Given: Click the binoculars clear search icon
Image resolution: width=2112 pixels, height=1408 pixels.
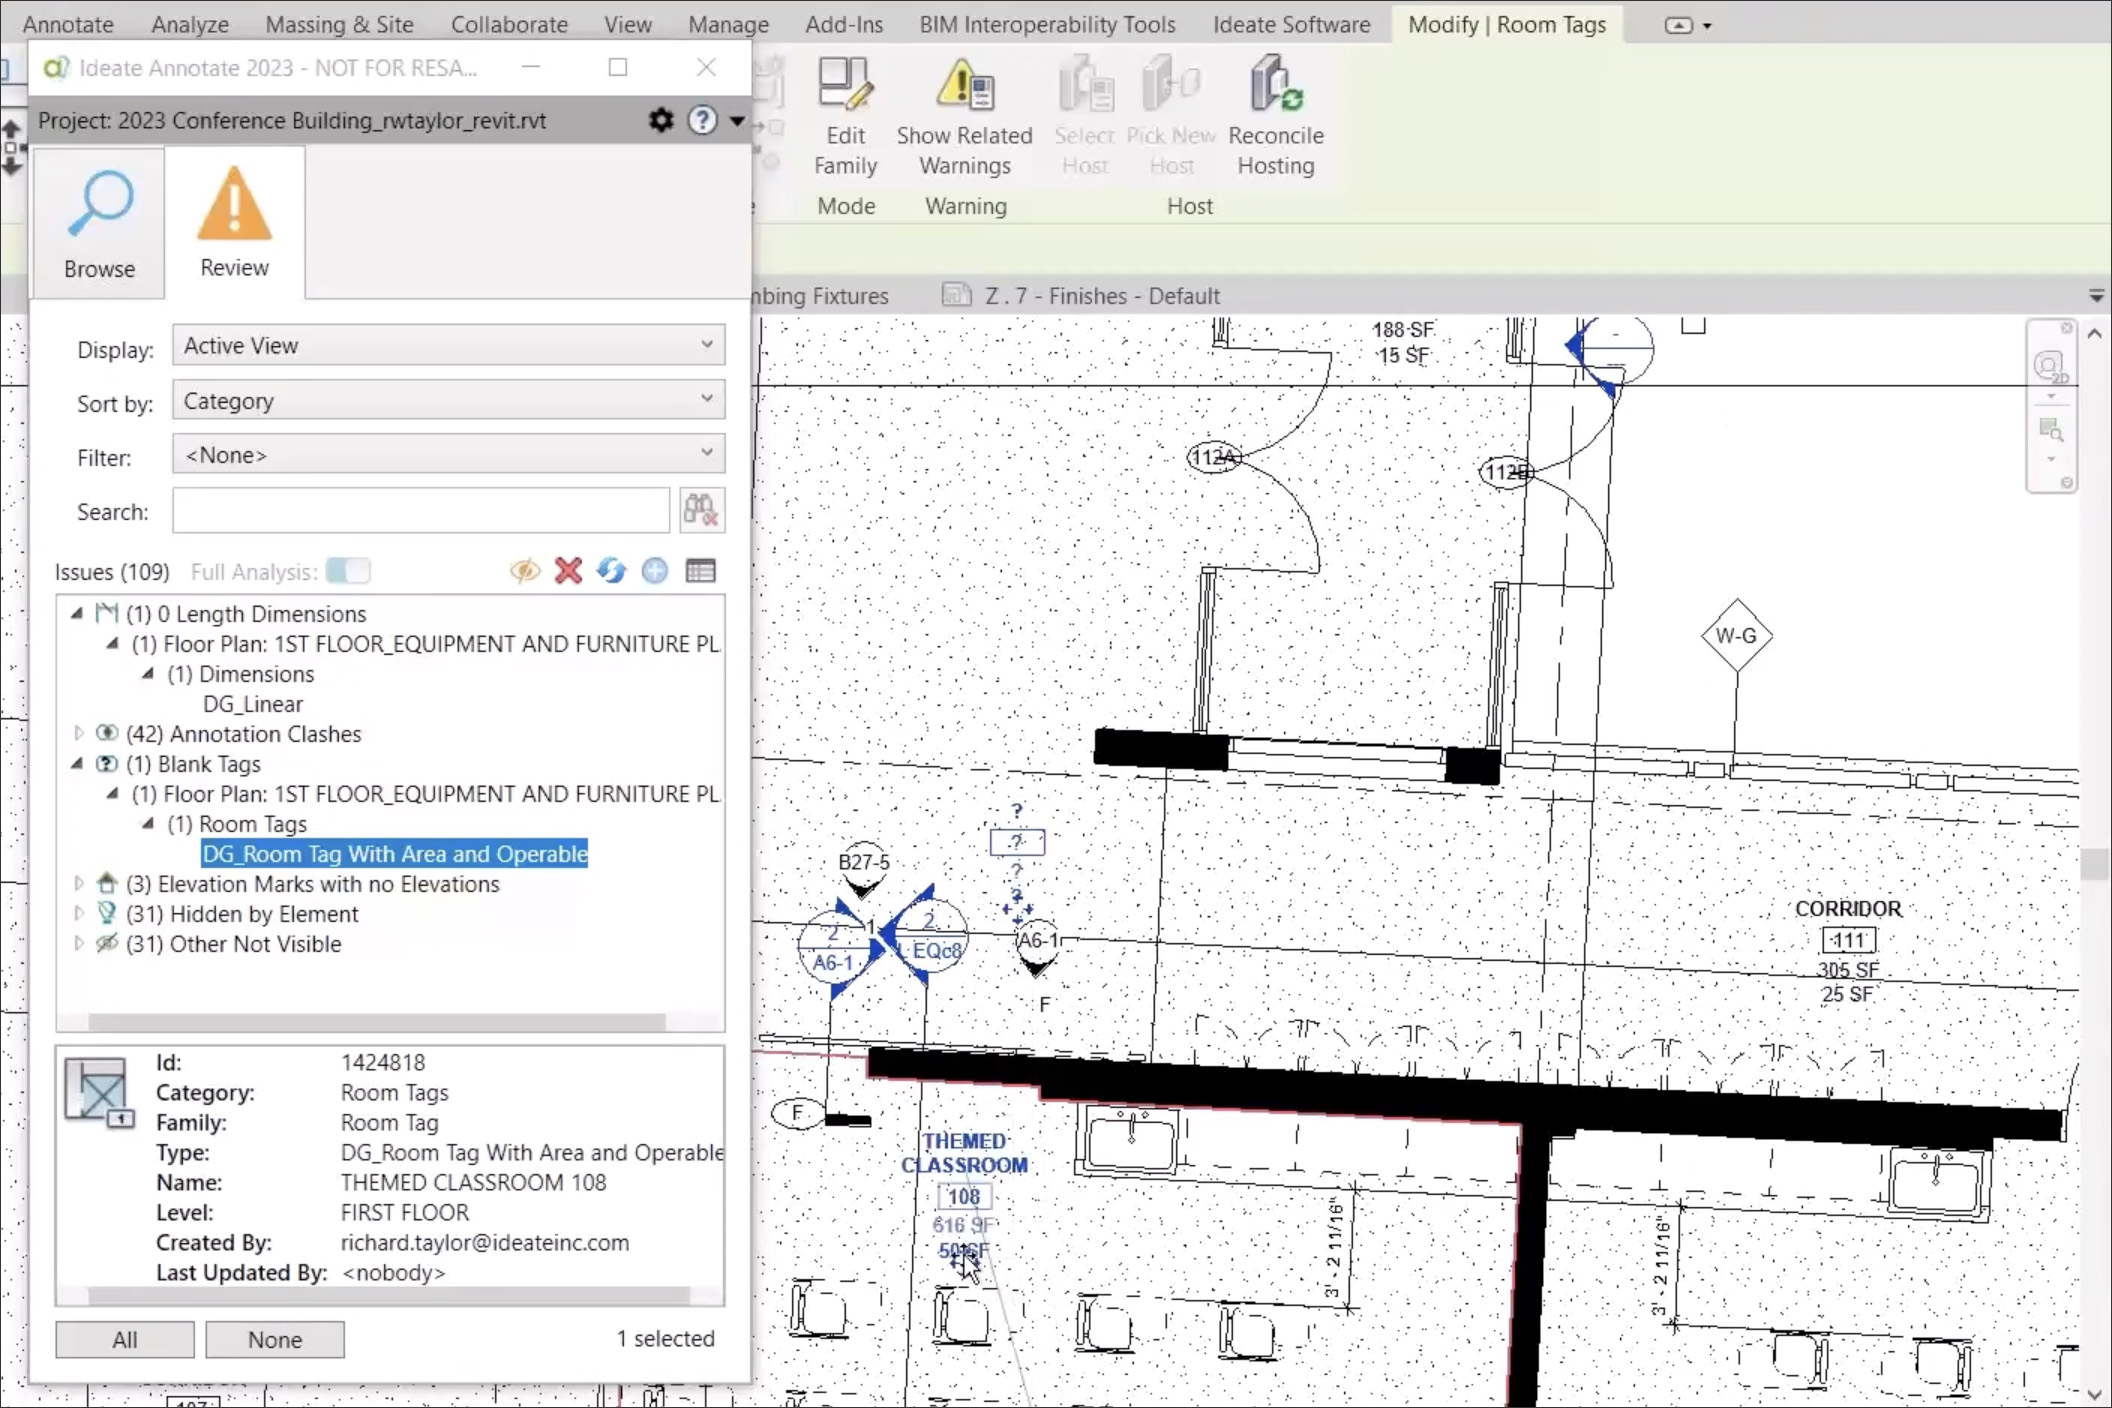Looking at the screenshot, I should tap(701, 511).
